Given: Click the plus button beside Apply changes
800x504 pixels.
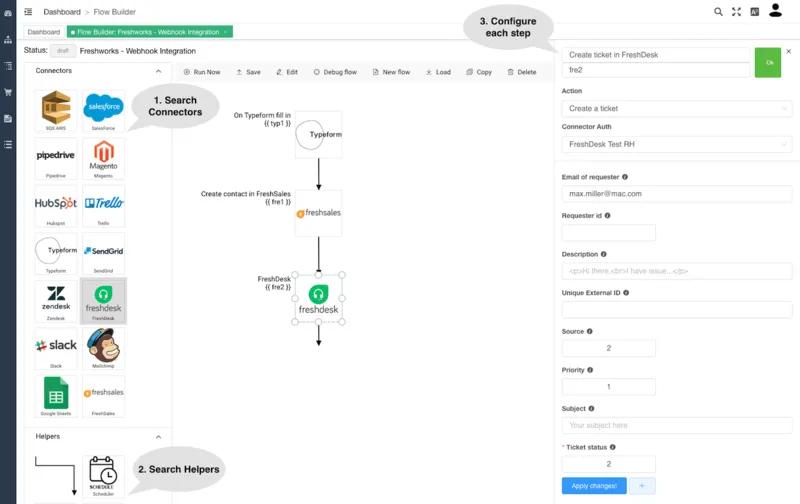Looking at the screenshot, I should click(x=642, y=486).
